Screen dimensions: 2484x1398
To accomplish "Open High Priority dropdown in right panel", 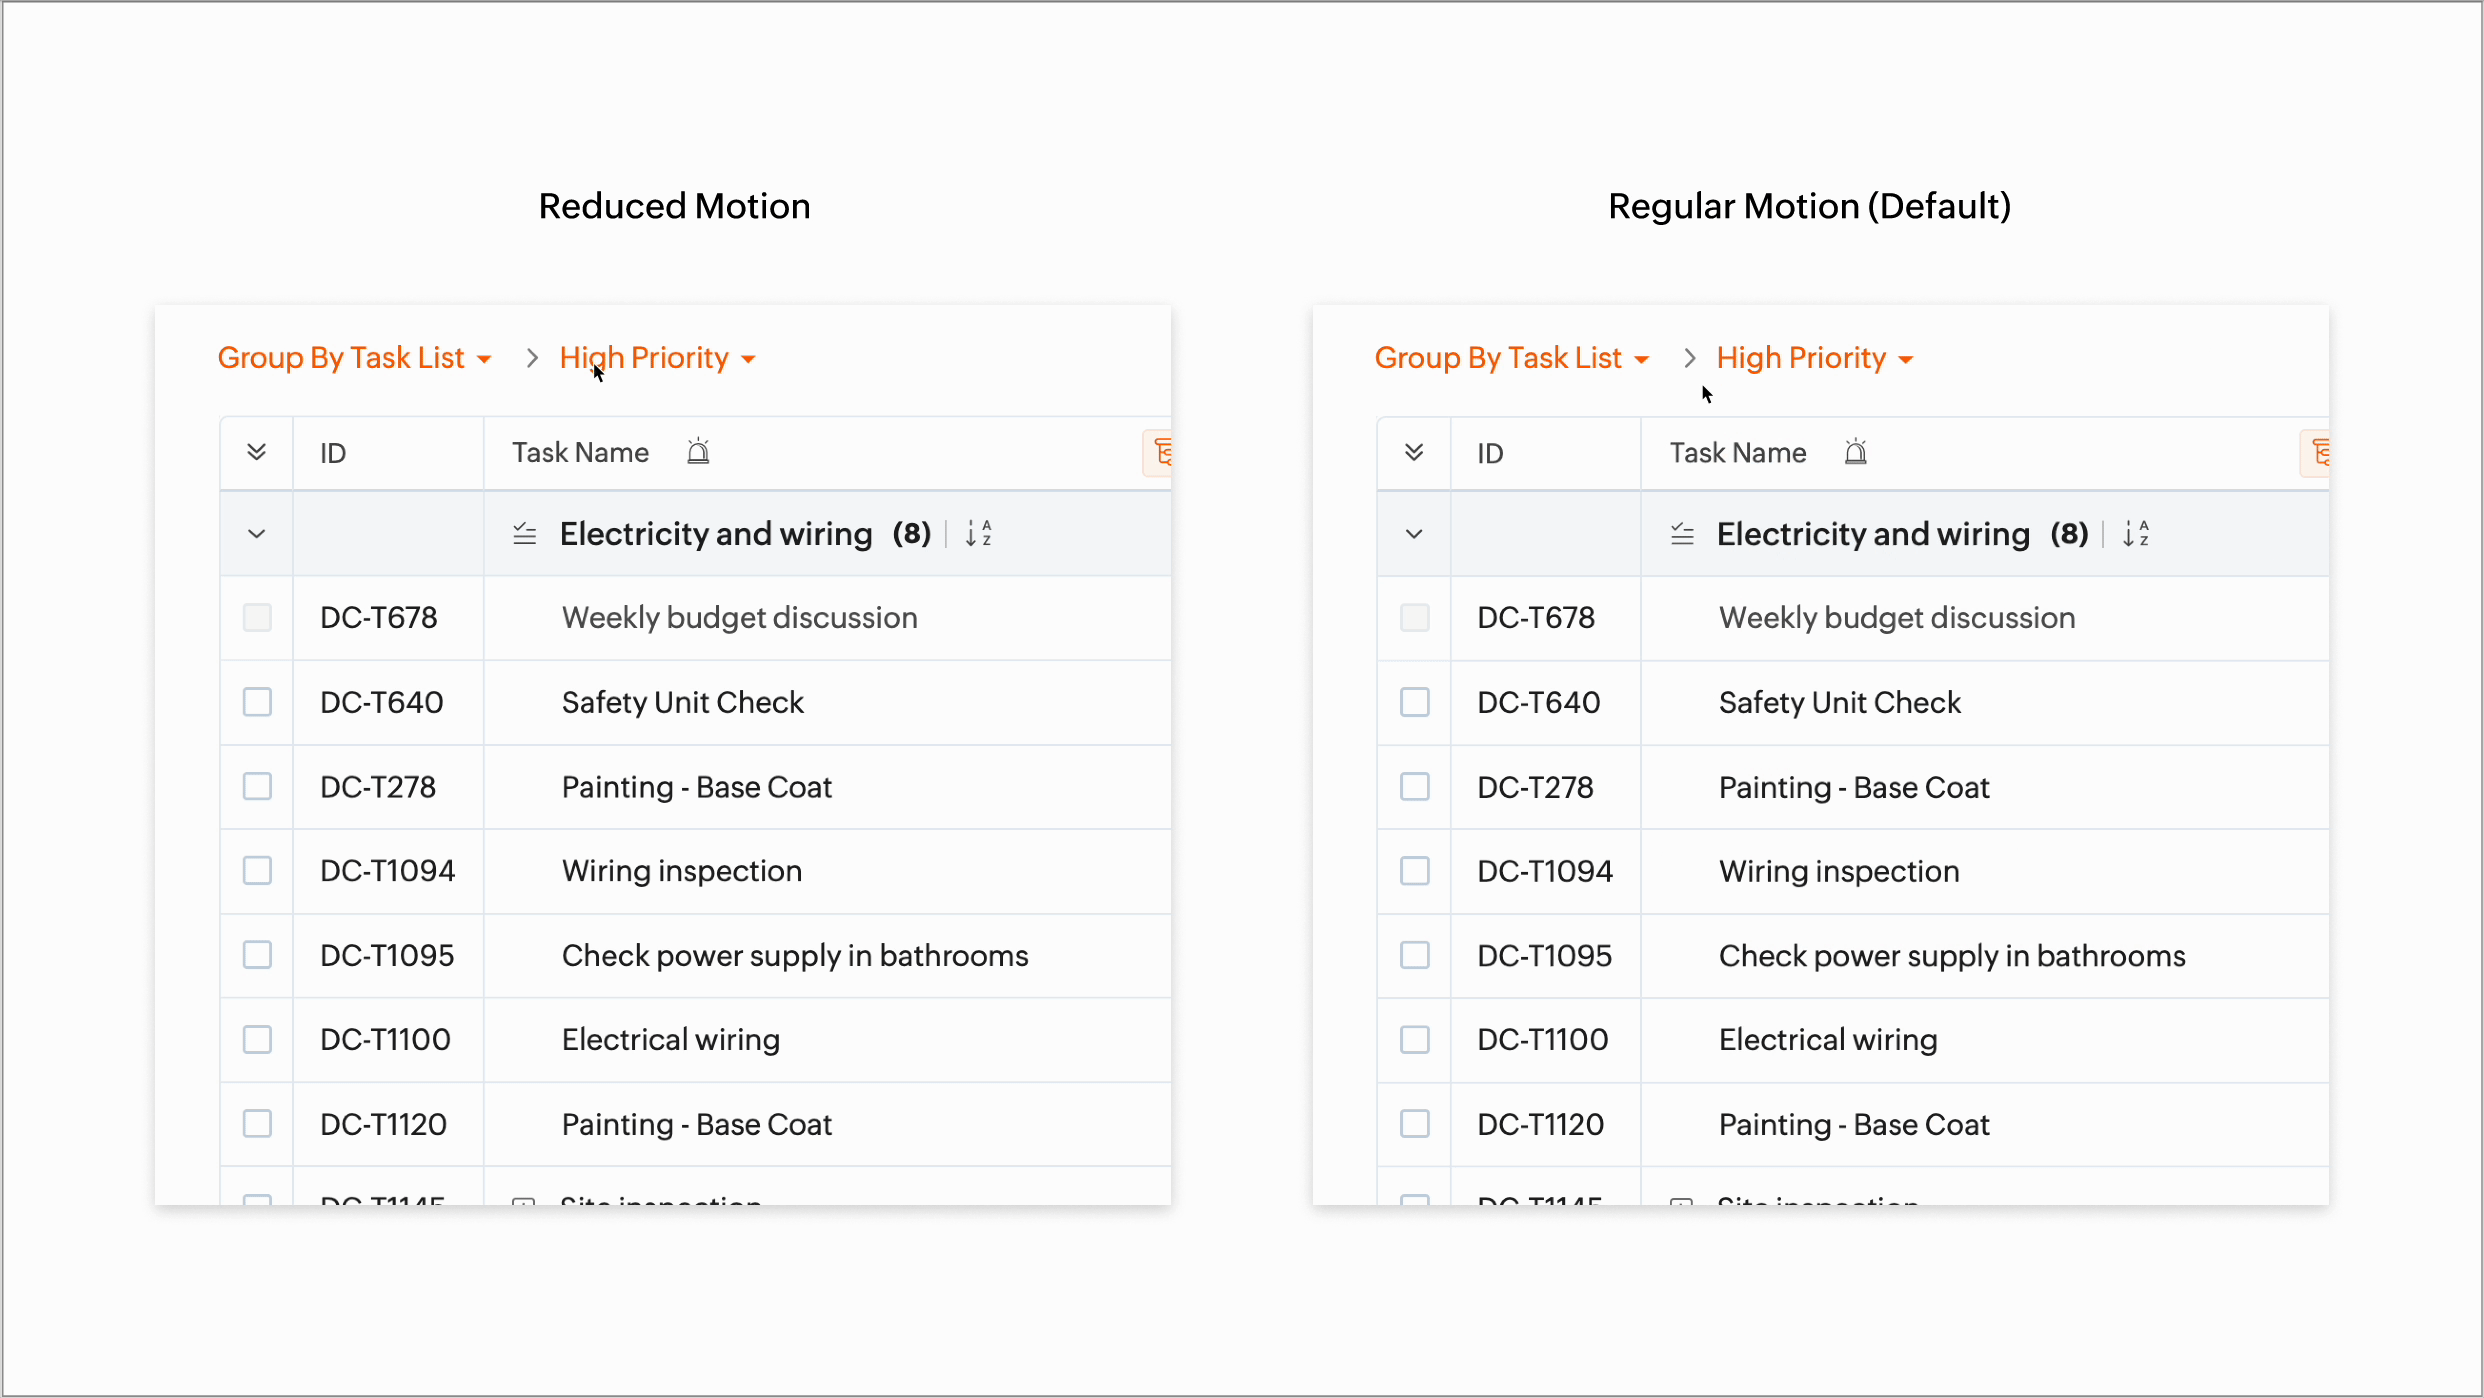I will tap(1814, 358).
